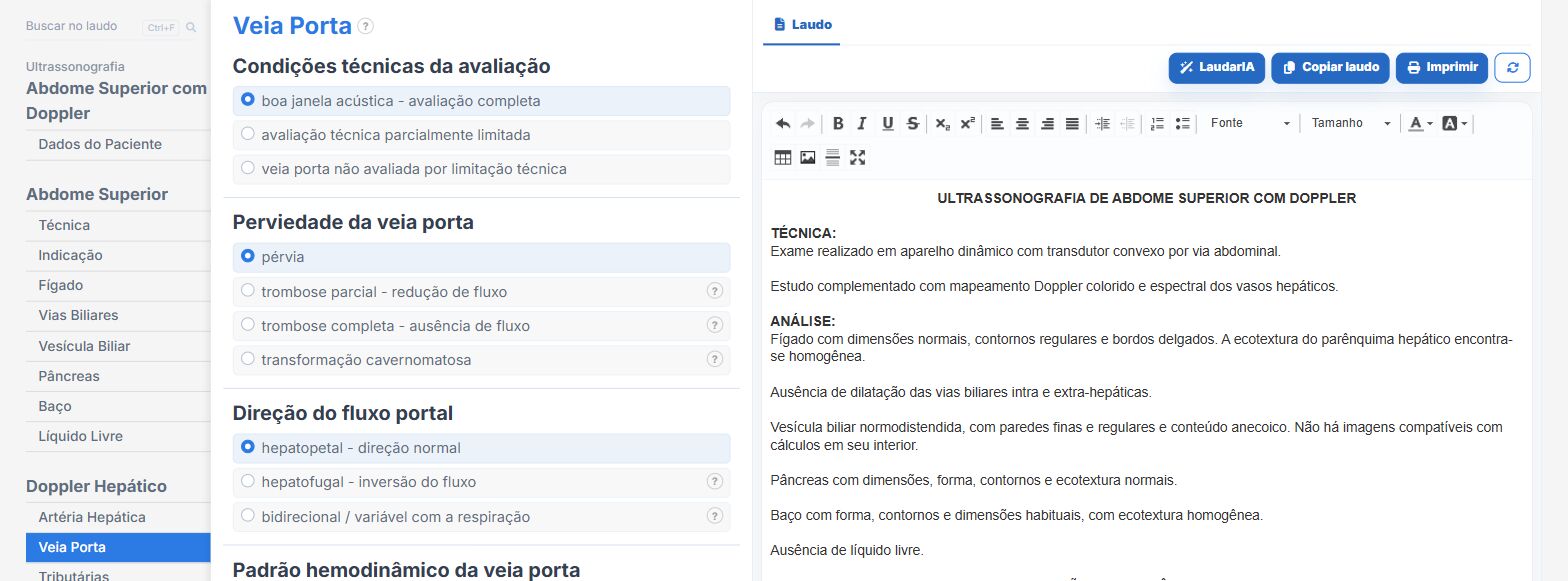Toggle bold formatting
The width and height of the screenshot is (1568, 581).
(x=838, y=123)
